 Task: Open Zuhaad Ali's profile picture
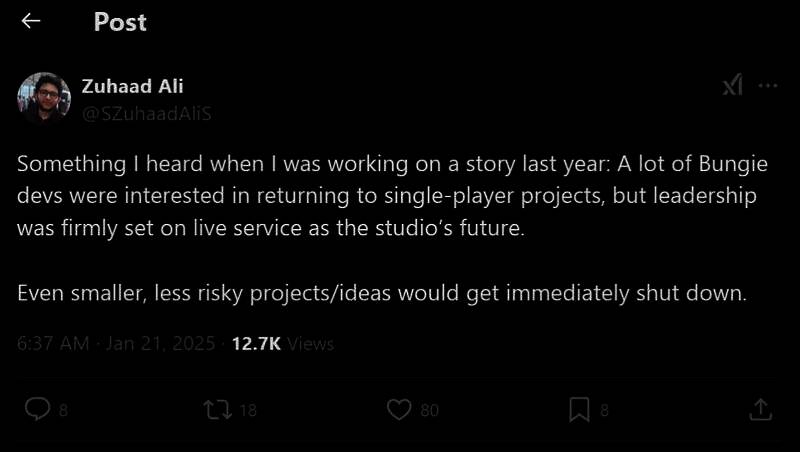[43, 98]
